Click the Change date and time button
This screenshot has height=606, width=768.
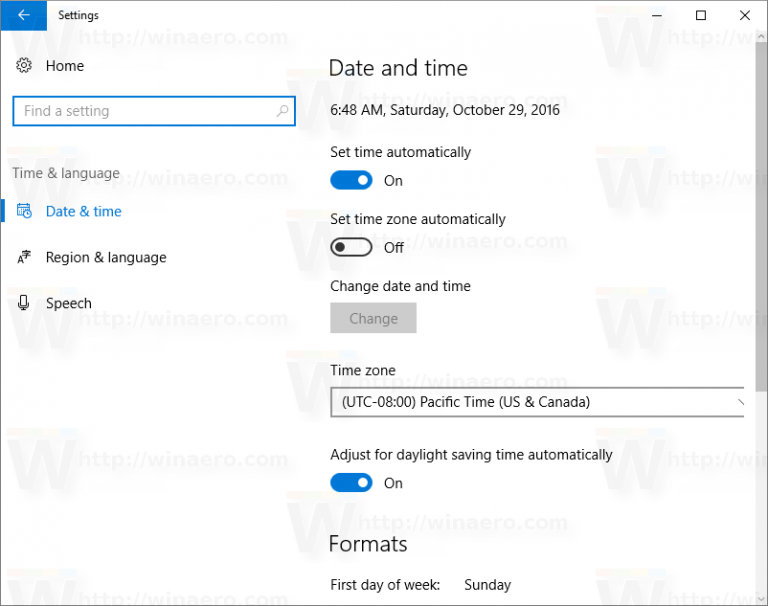tap(373, 318)
